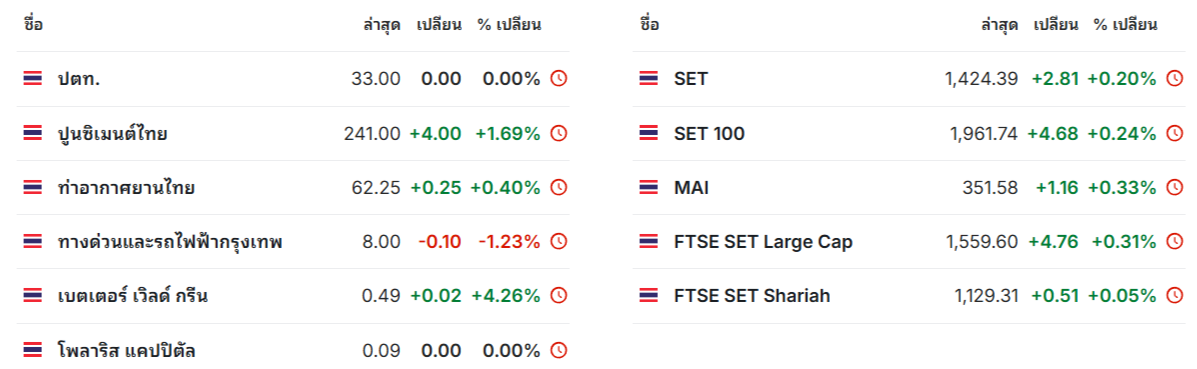Click the clock icon in เบตเตอร์ เวิลด์ กรีน row
The height and width of the screenshot is (369, 1197).
coord(559,296)
